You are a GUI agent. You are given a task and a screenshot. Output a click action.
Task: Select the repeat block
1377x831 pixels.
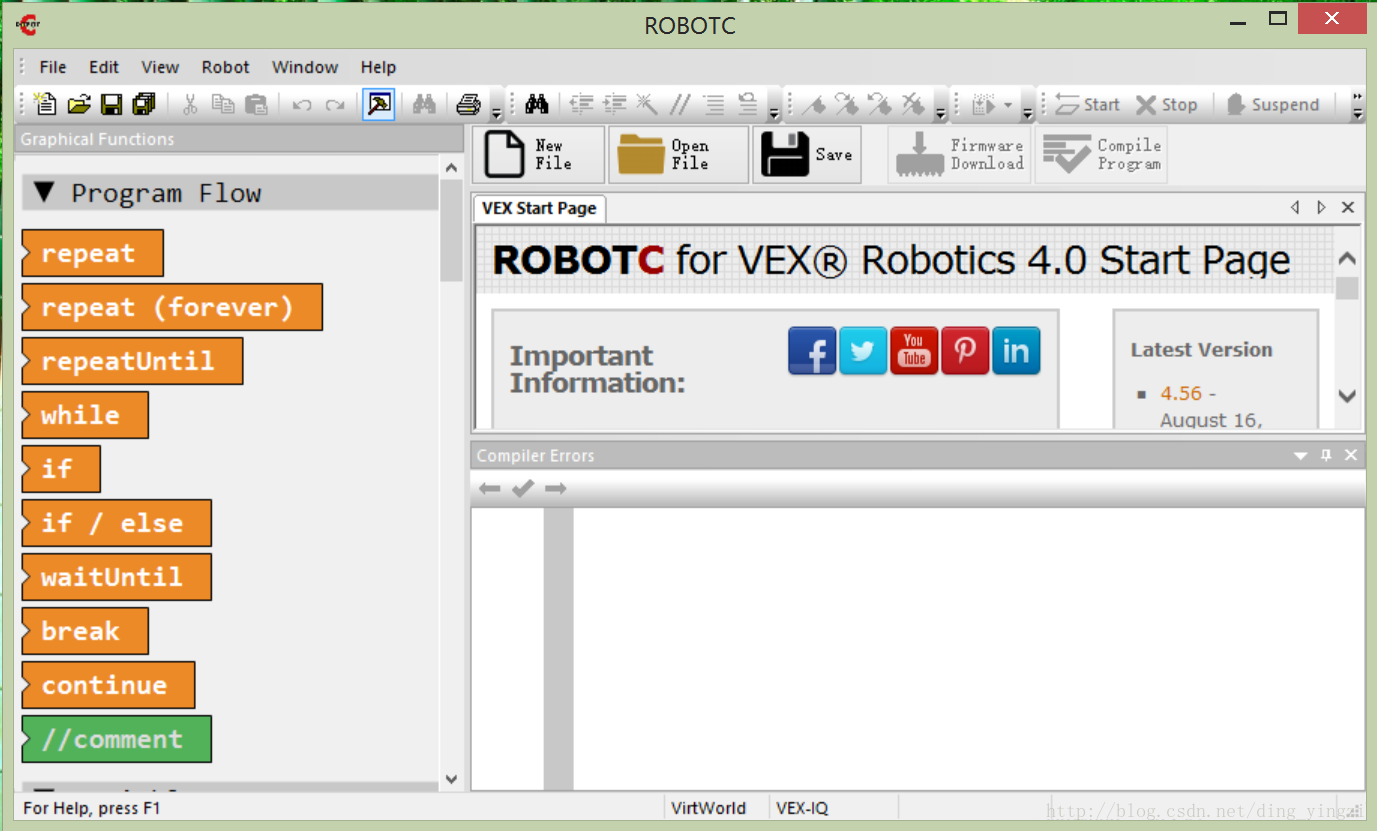point(92,253)
